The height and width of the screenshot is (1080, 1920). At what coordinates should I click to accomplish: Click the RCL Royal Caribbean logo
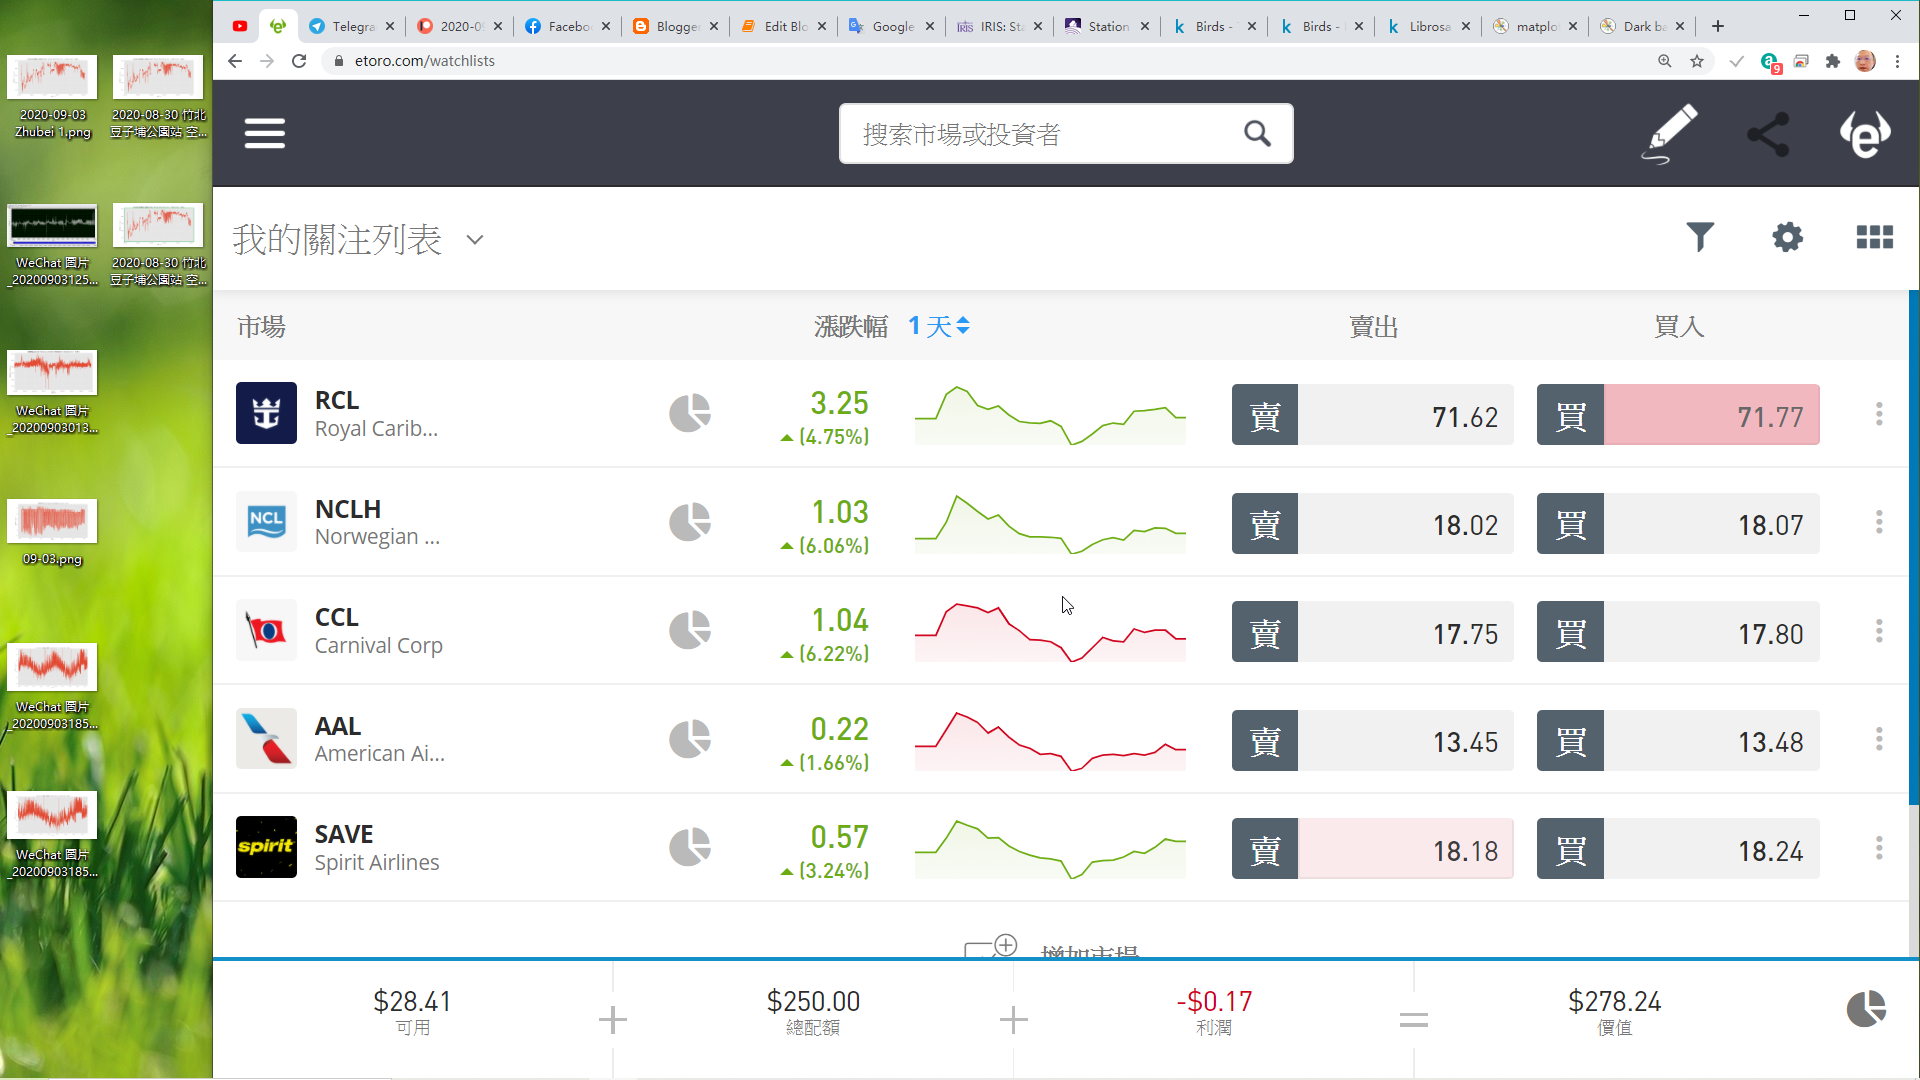click(266, 413)
